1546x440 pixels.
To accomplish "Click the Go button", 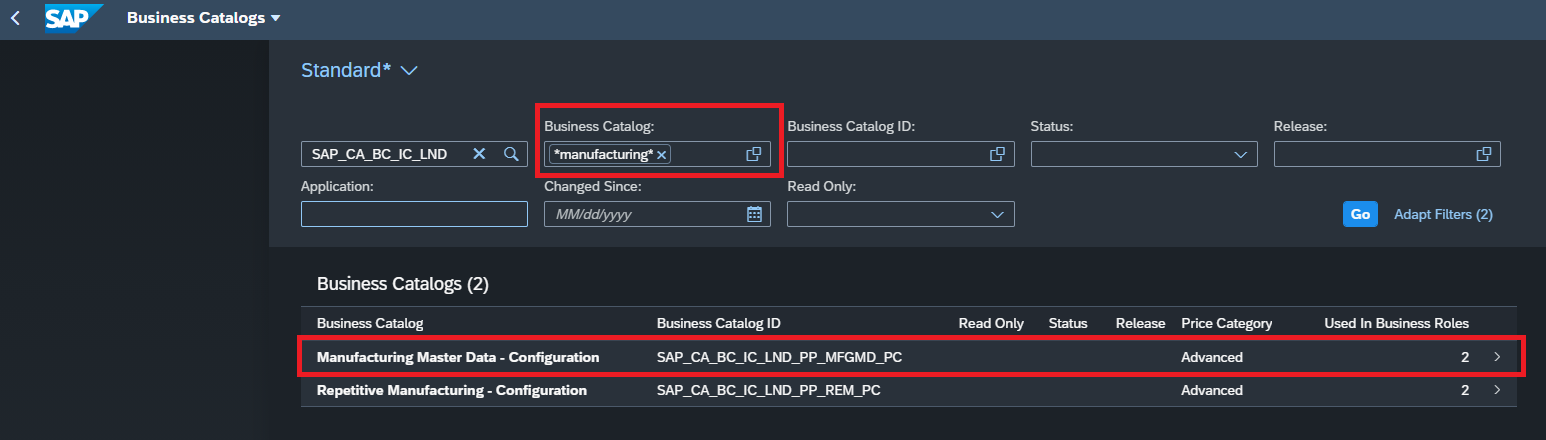I will (x=1360, y=214).
